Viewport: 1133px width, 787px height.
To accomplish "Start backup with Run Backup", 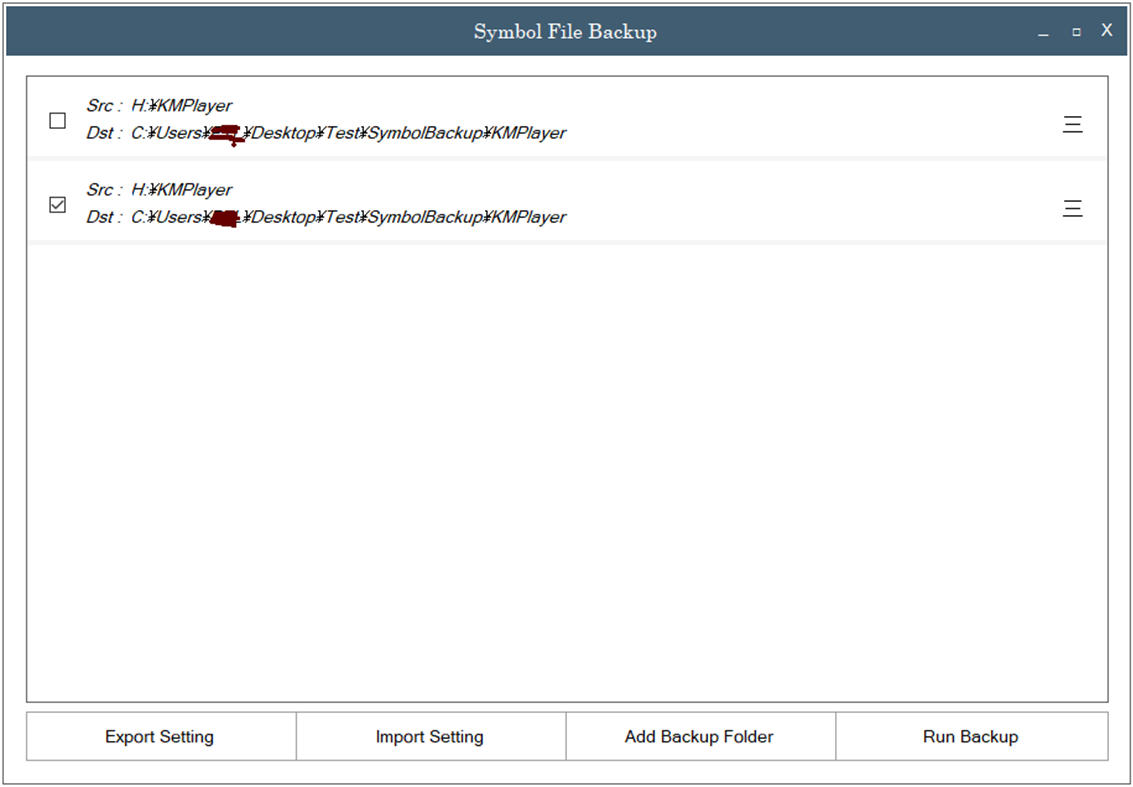I will click(x=970, y=736).
